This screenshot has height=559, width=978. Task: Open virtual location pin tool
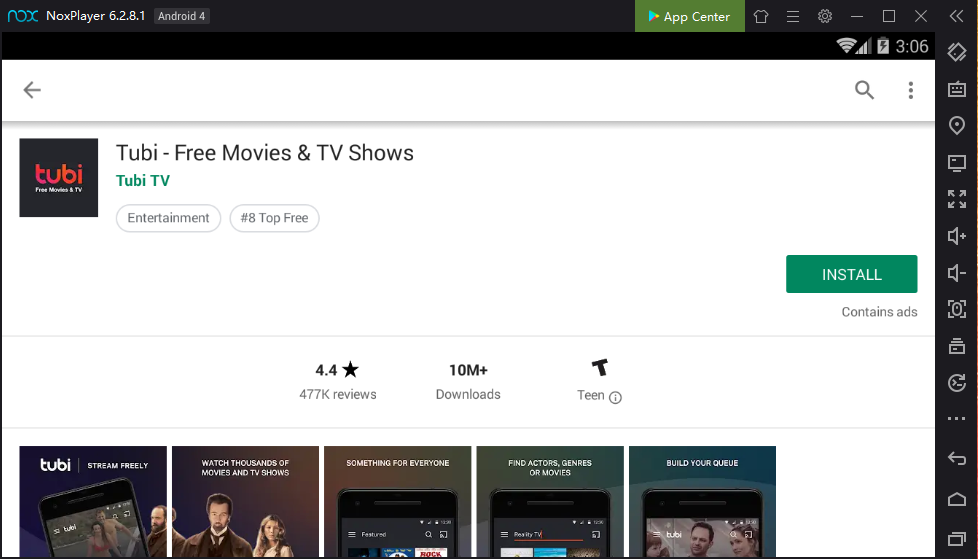click(956, 126)
